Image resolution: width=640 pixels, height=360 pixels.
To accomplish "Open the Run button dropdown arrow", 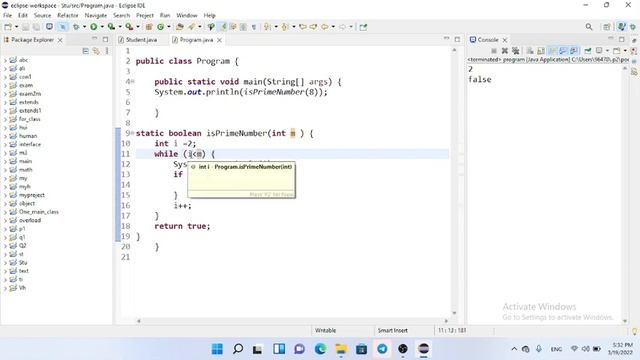I will [102, 27].
